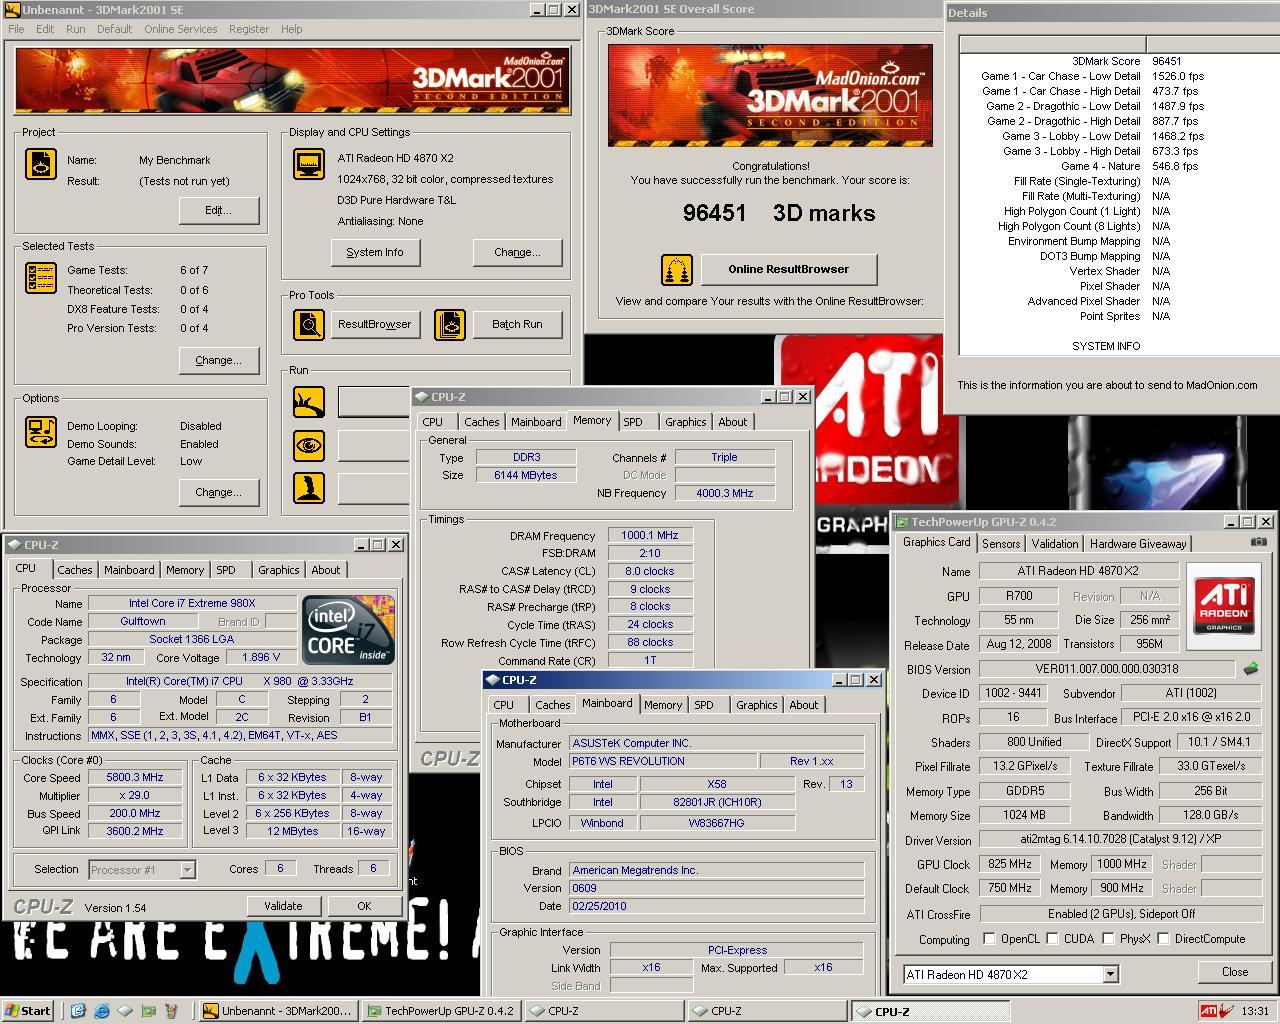Click the P6T6 WS REVOLUTION model field
The image size is (1280, 1024).
pyautogui.click(x=664, y=761)
